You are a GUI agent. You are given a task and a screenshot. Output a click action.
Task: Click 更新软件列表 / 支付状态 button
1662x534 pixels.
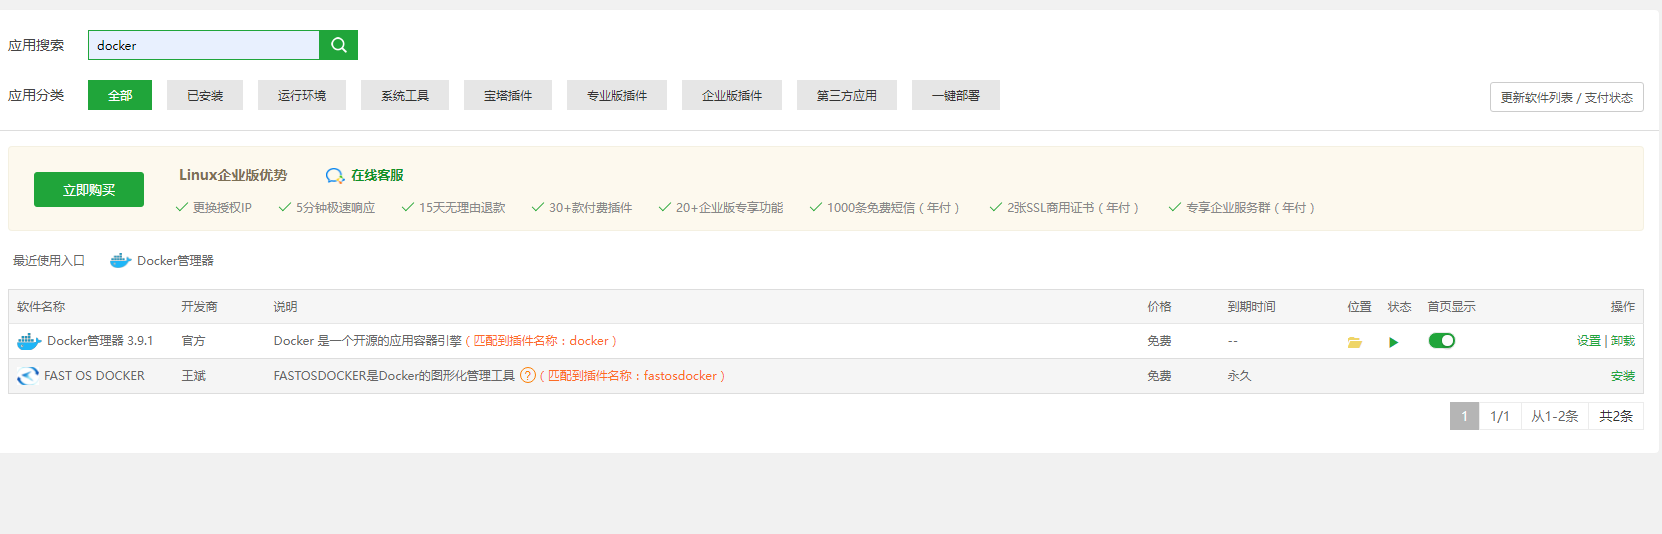tap(1567, 97)
